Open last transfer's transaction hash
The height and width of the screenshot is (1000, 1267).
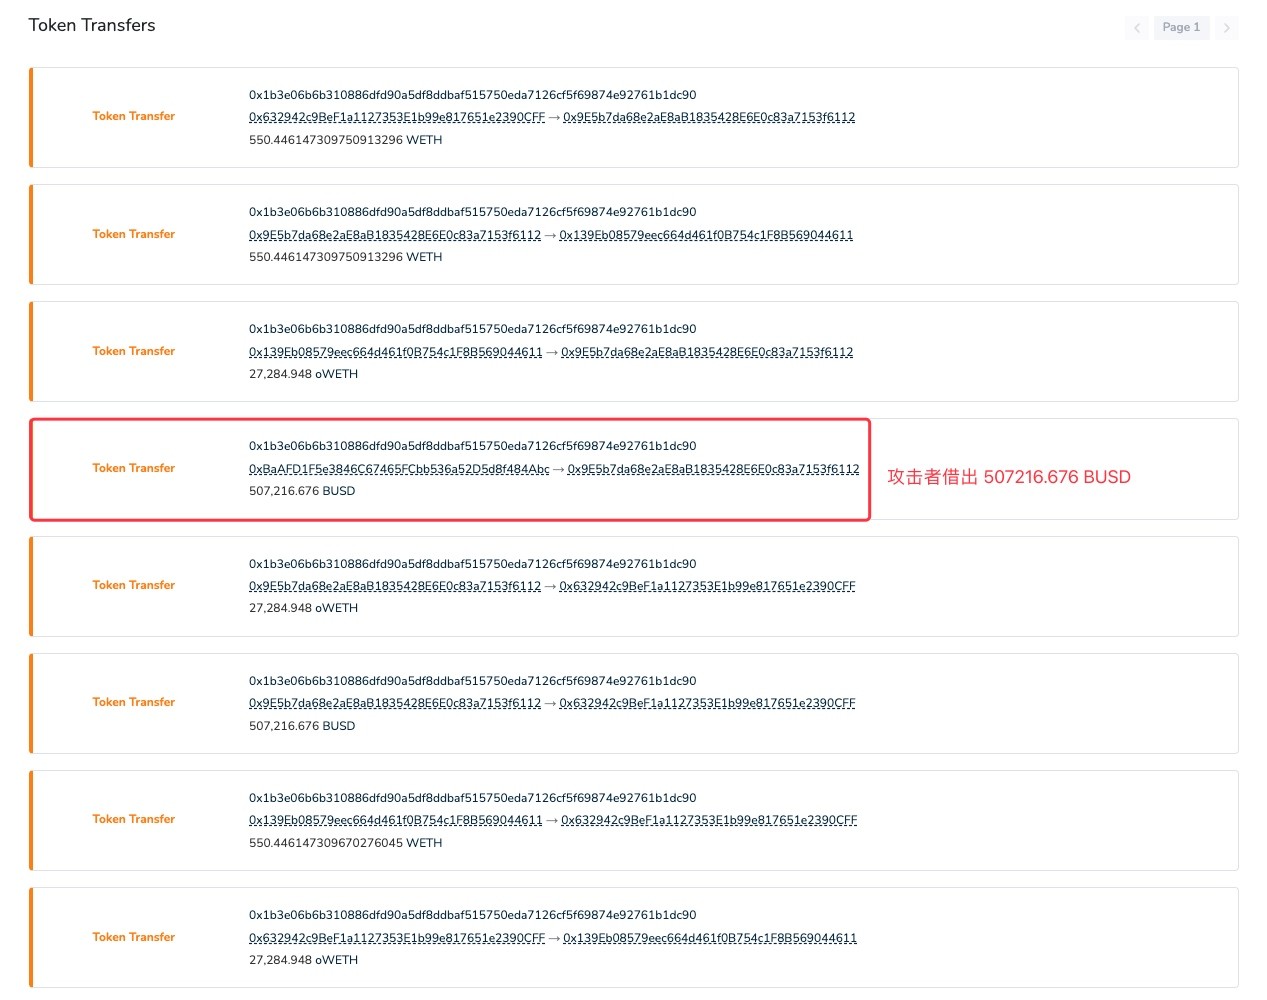[472, 915]
